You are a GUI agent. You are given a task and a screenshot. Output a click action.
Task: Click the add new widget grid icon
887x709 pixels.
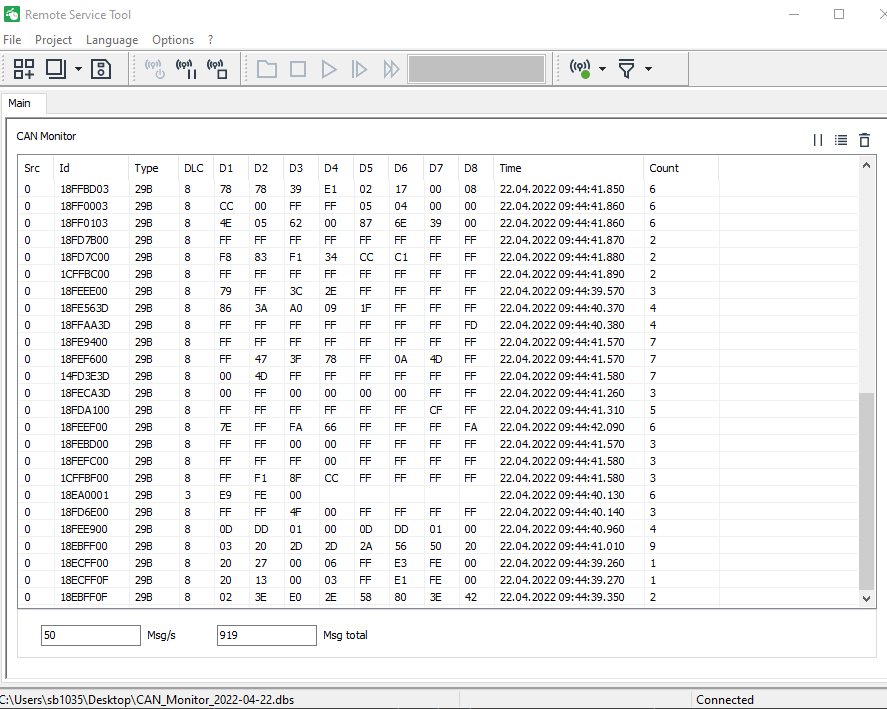(x=24, y=69)
